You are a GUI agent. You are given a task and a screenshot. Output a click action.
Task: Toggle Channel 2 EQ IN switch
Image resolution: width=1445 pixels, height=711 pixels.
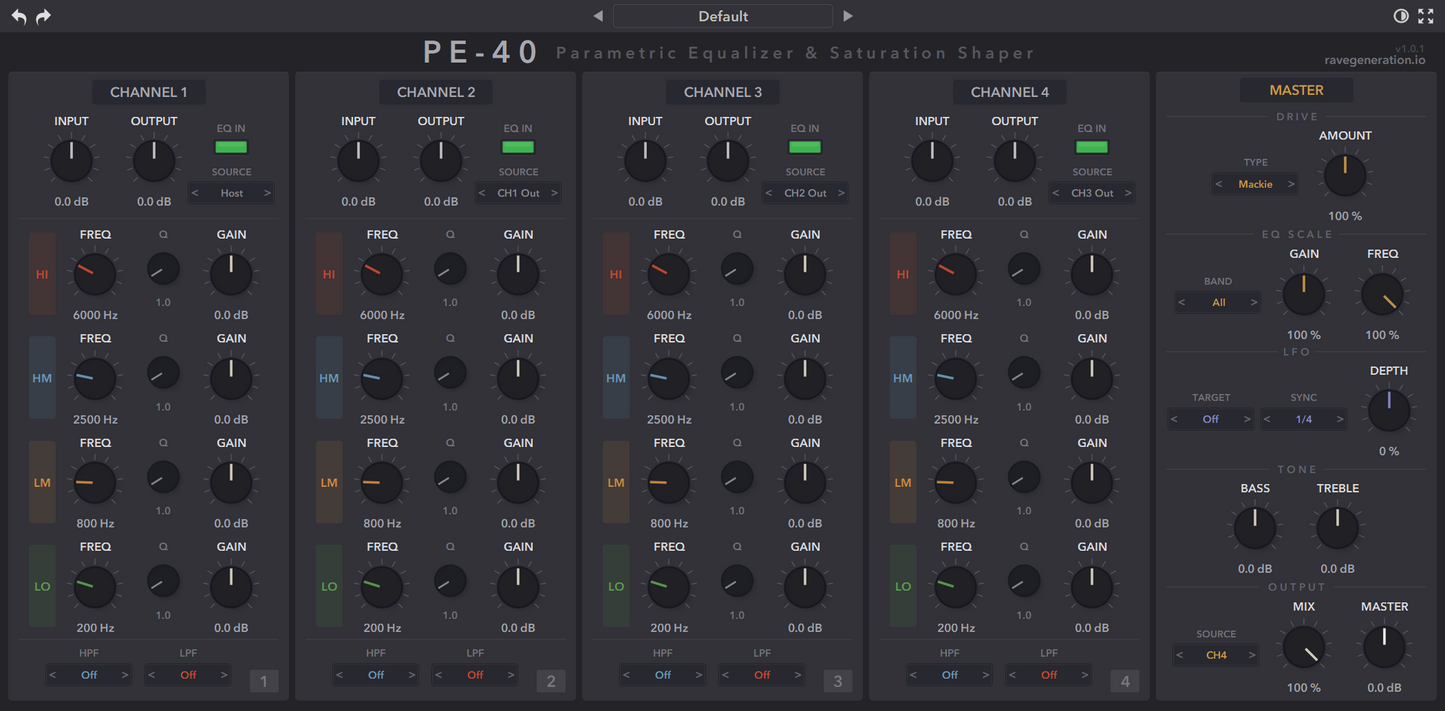(518, 147)
